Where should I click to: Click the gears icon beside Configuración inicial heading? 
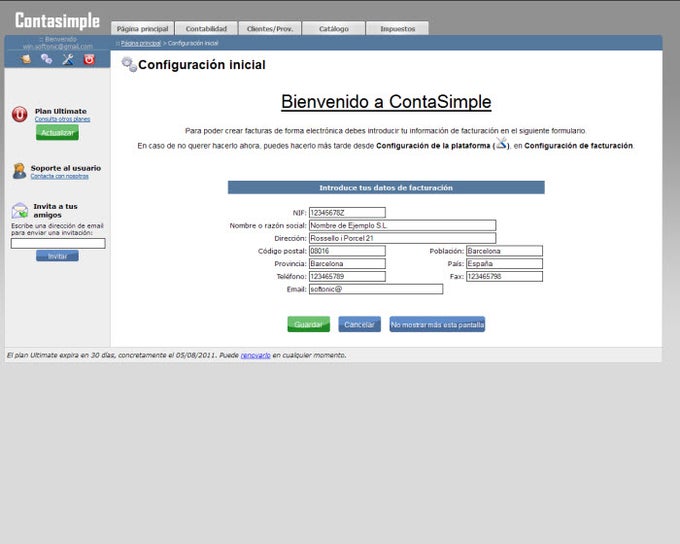coord(129,64)
